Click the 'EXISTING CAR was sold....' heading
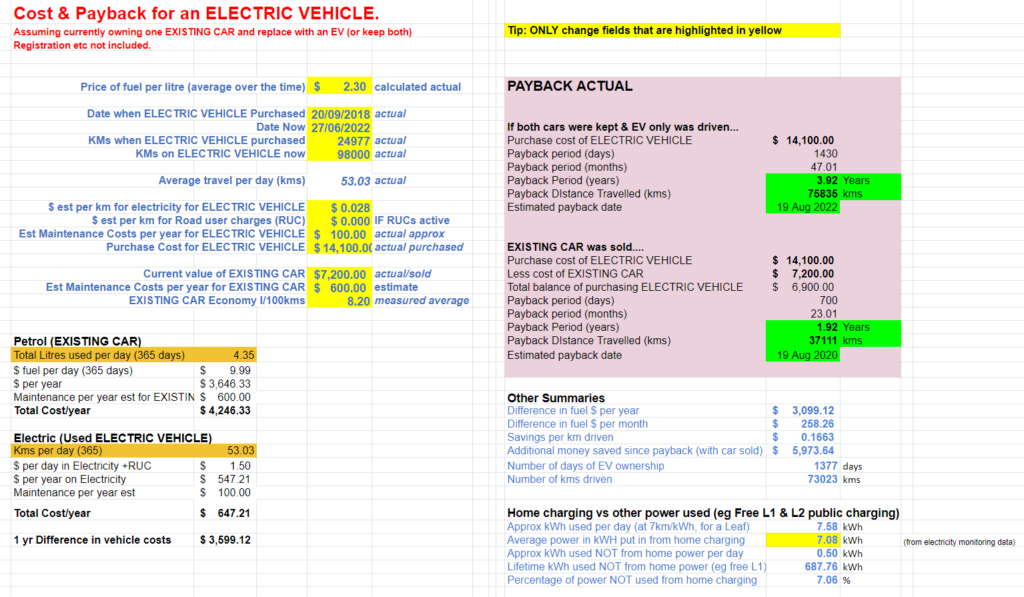Screen dimensions: 1024x597 pos(575,248)
